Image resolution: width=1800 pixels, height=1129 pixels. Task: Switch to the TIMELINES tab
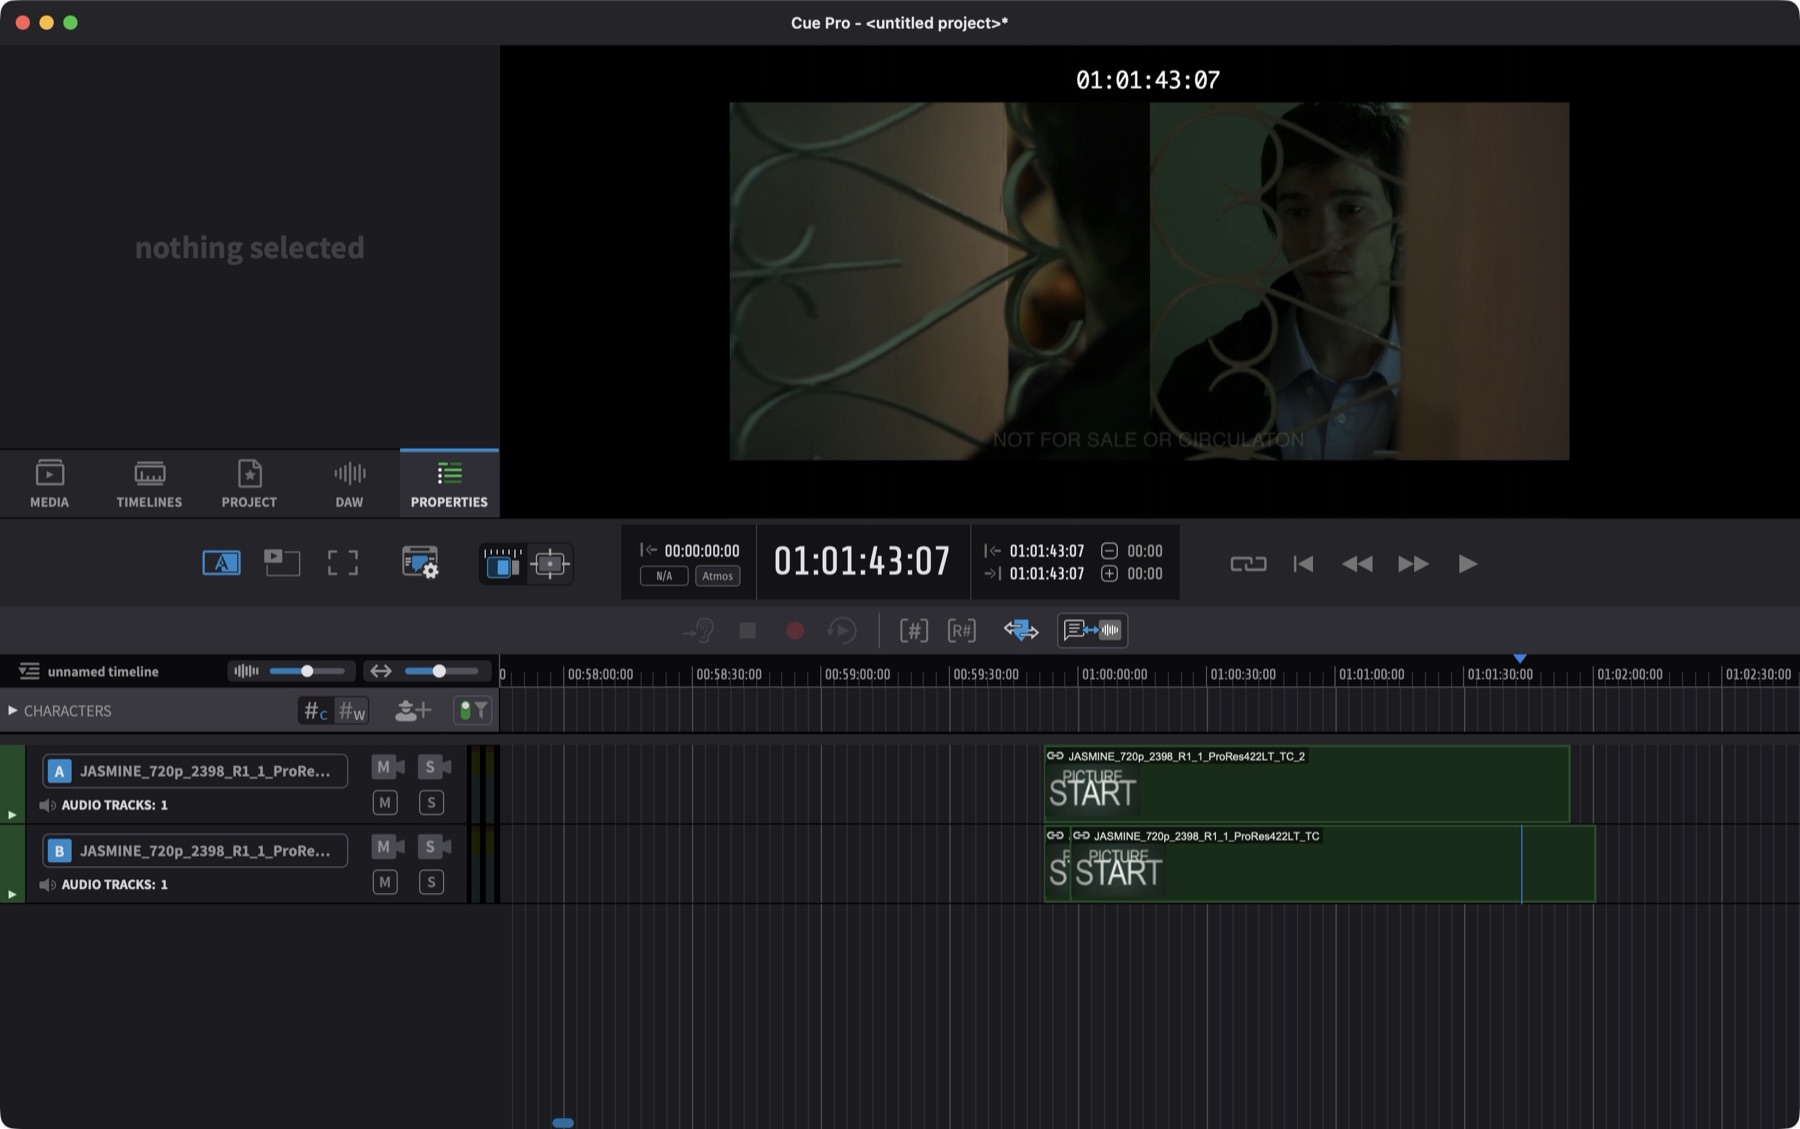coord(149,483)
